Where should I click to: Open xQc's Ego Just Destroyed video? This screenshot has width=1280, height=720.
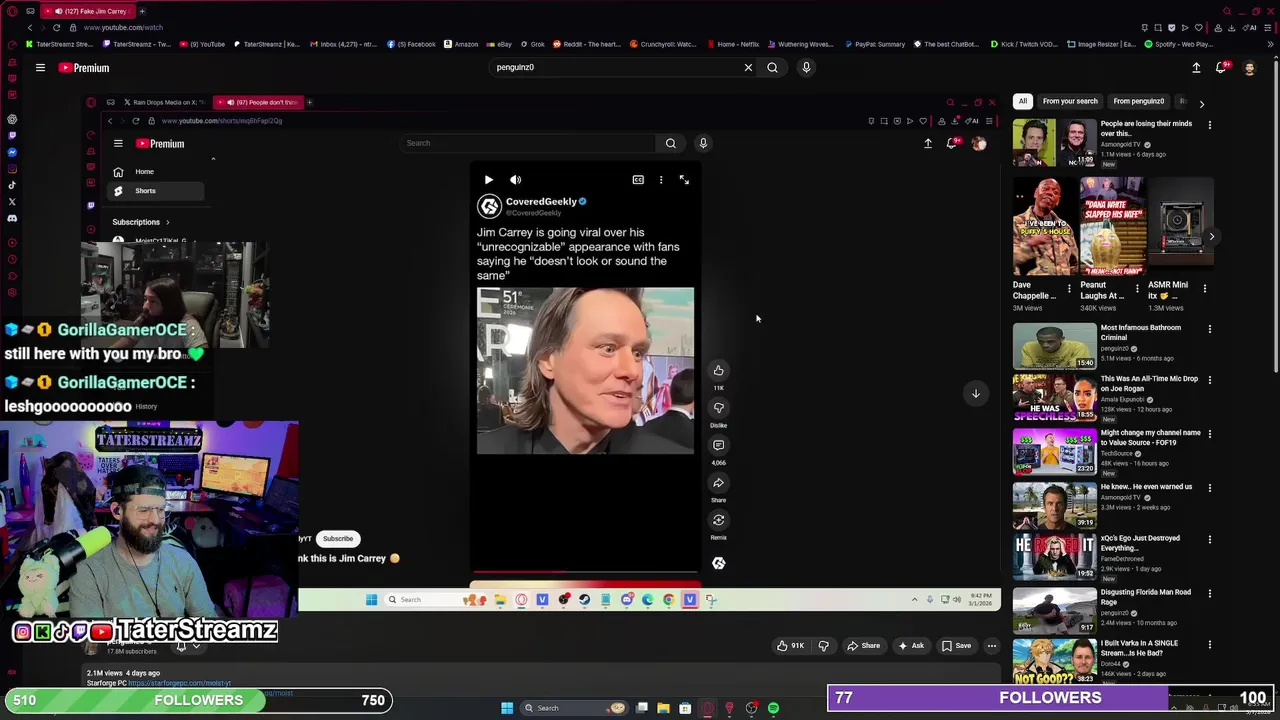tap(1054, 555)
